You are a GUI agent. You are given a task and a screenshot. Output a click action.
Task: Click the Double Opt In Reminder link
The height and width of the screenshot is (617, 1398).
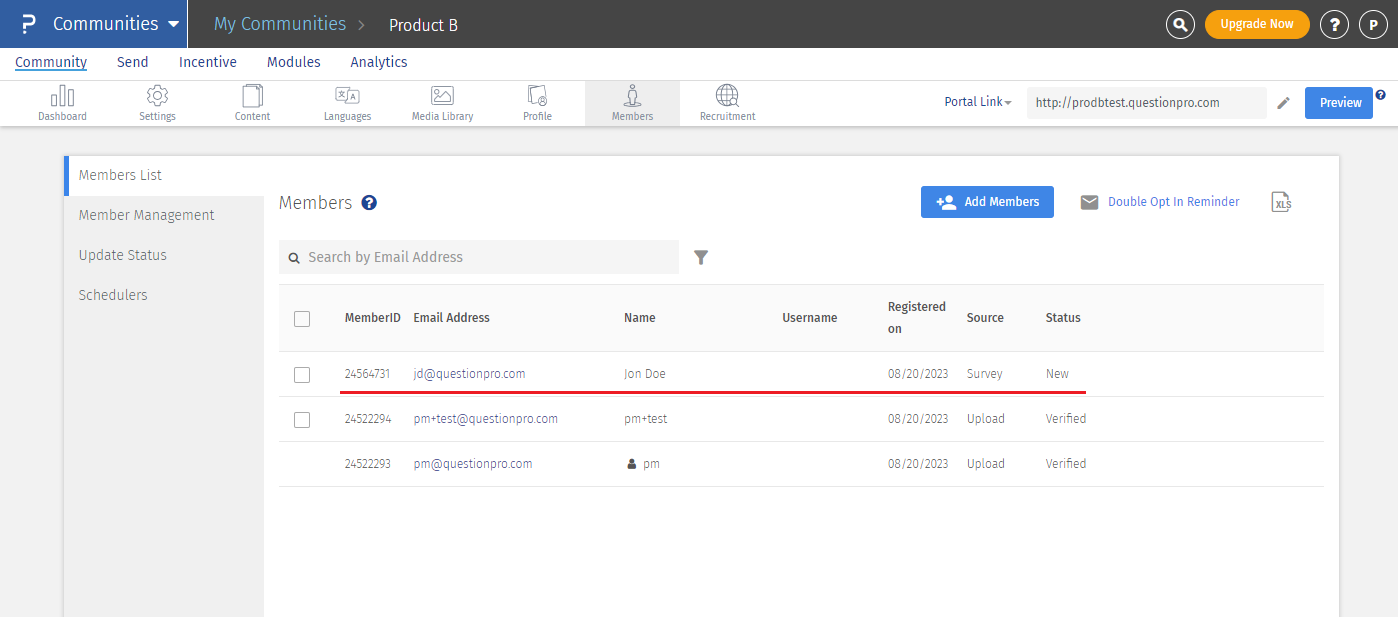tap(1173, 202)
